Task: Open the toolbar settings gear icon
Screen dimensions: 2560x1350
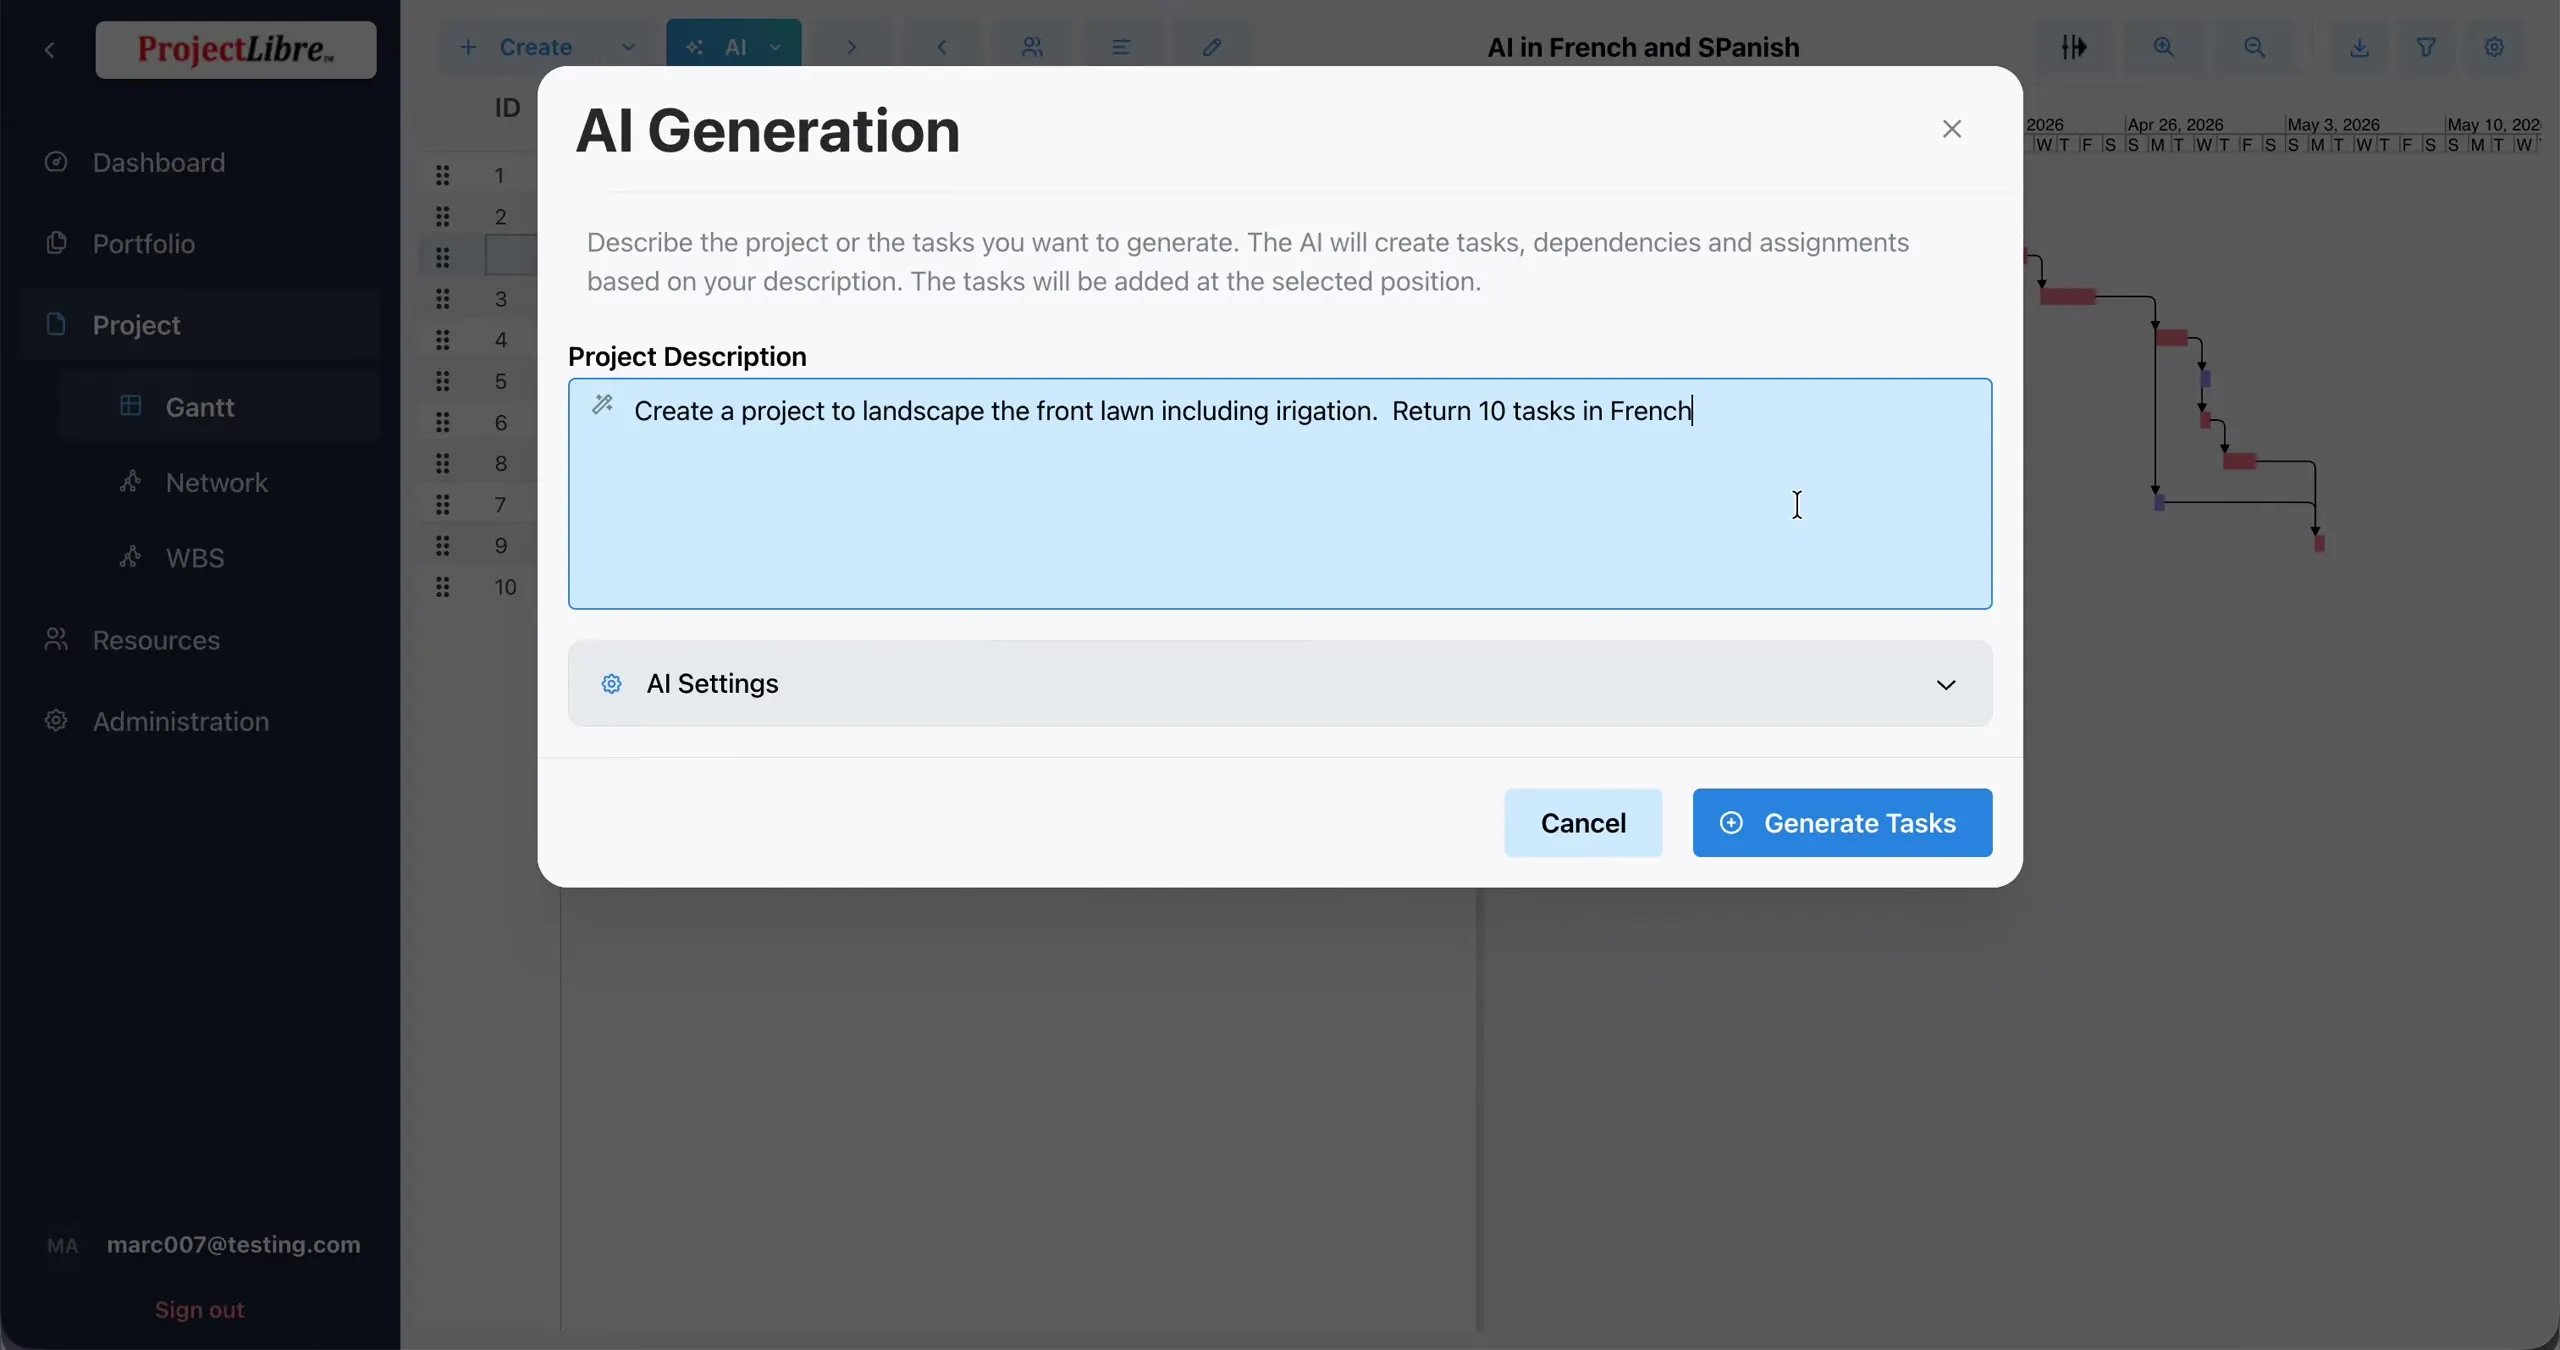Action: point(2494,47)
